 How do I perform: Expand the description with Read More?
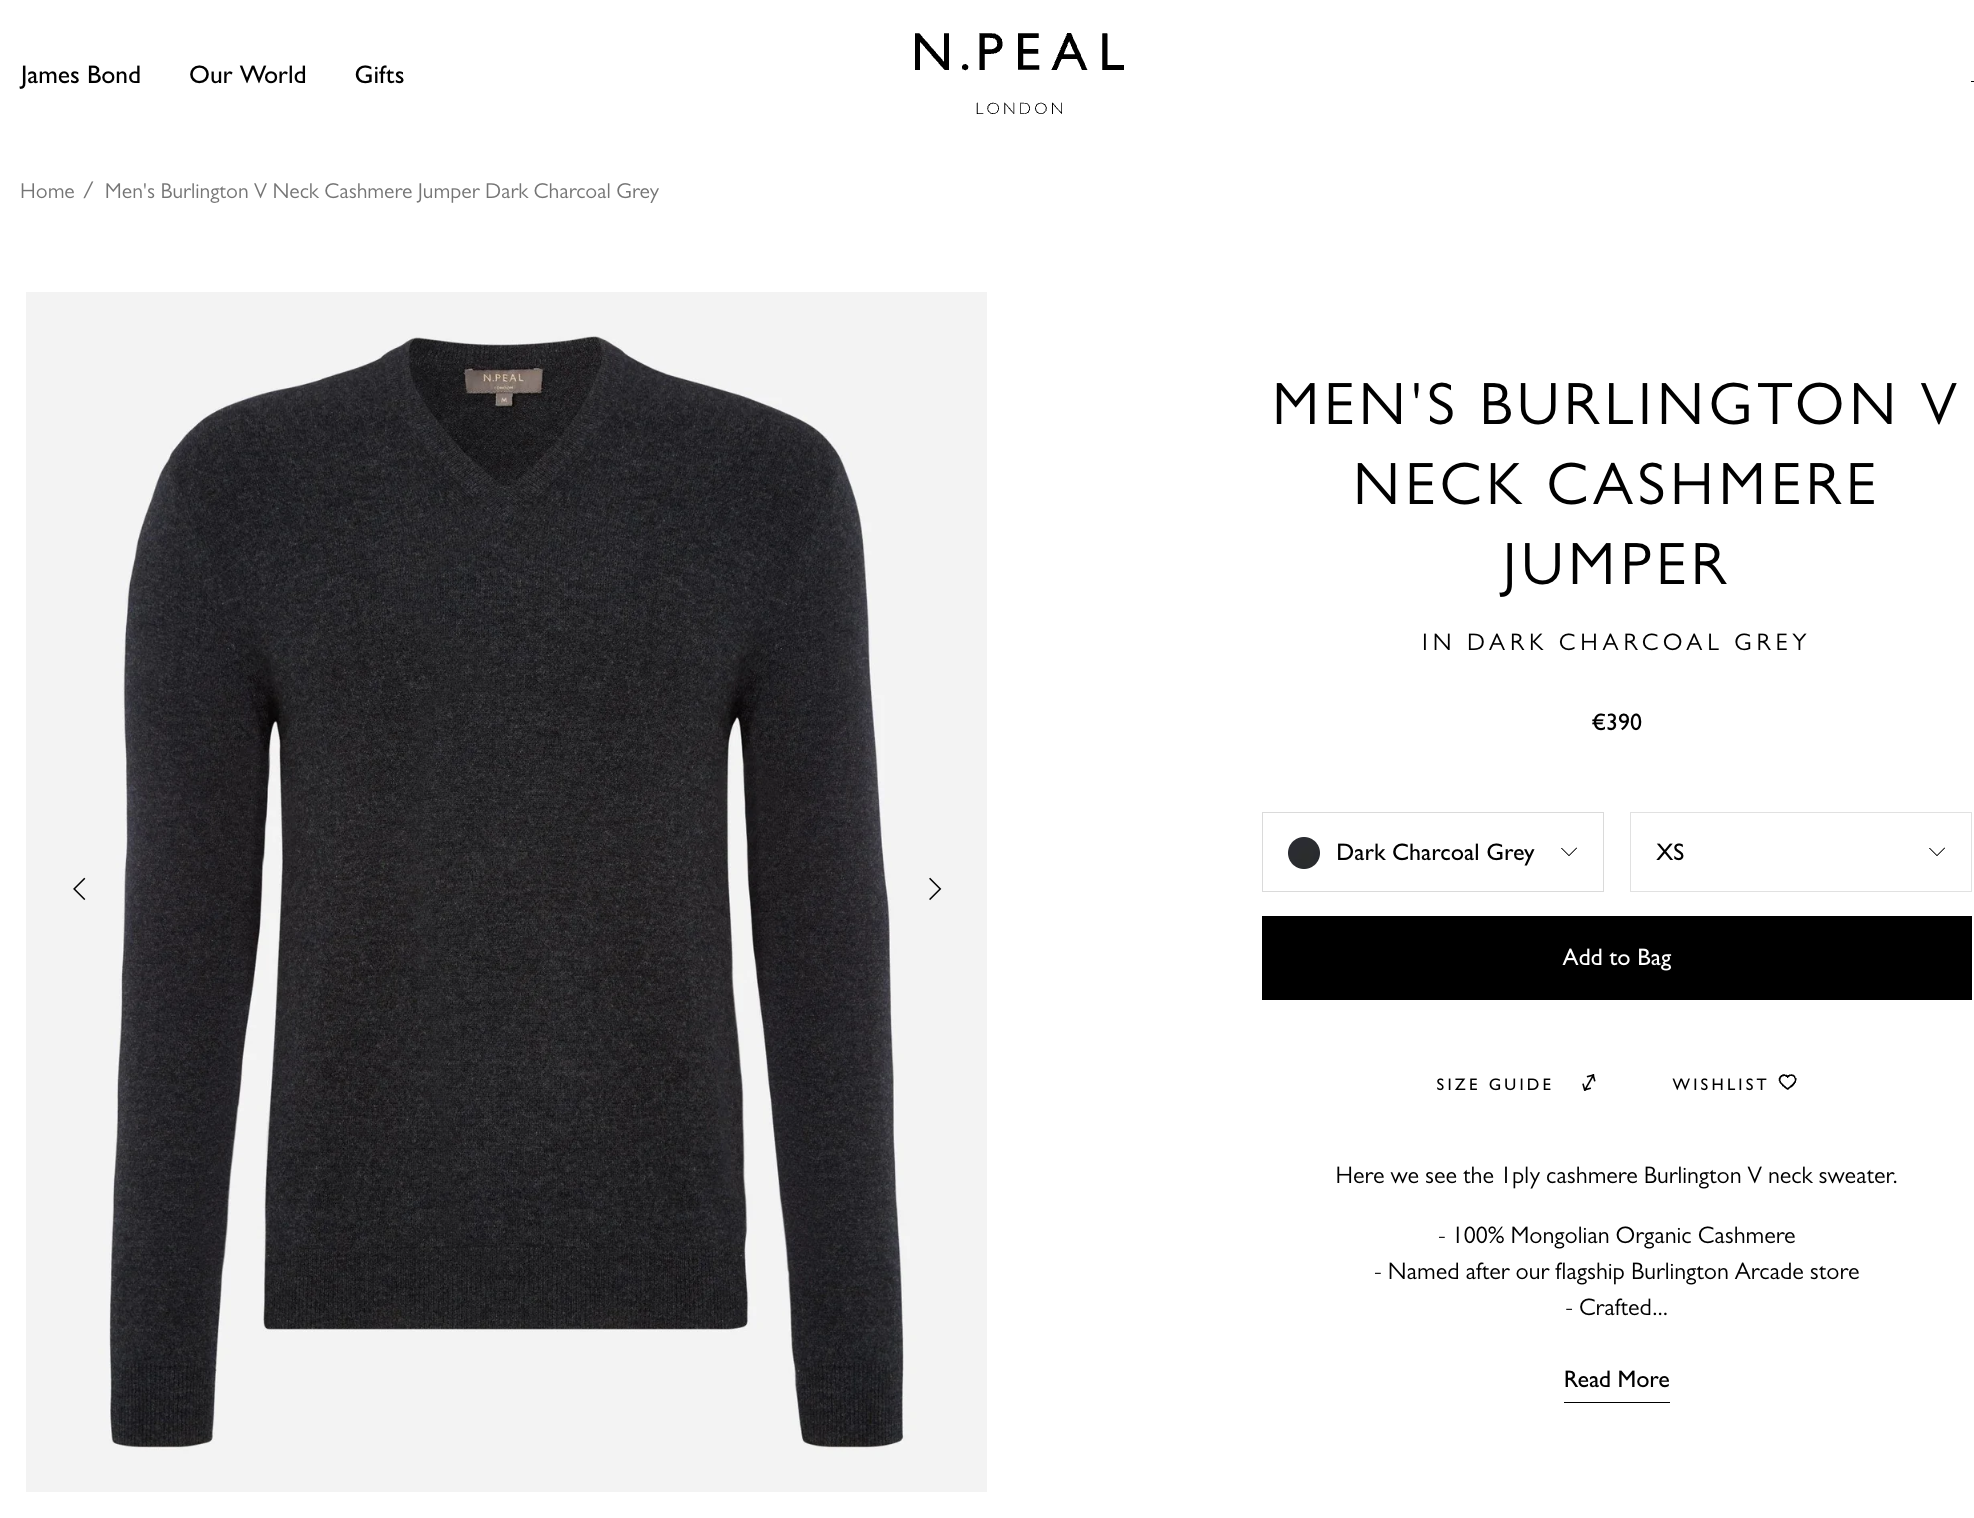[1616, 1380]
